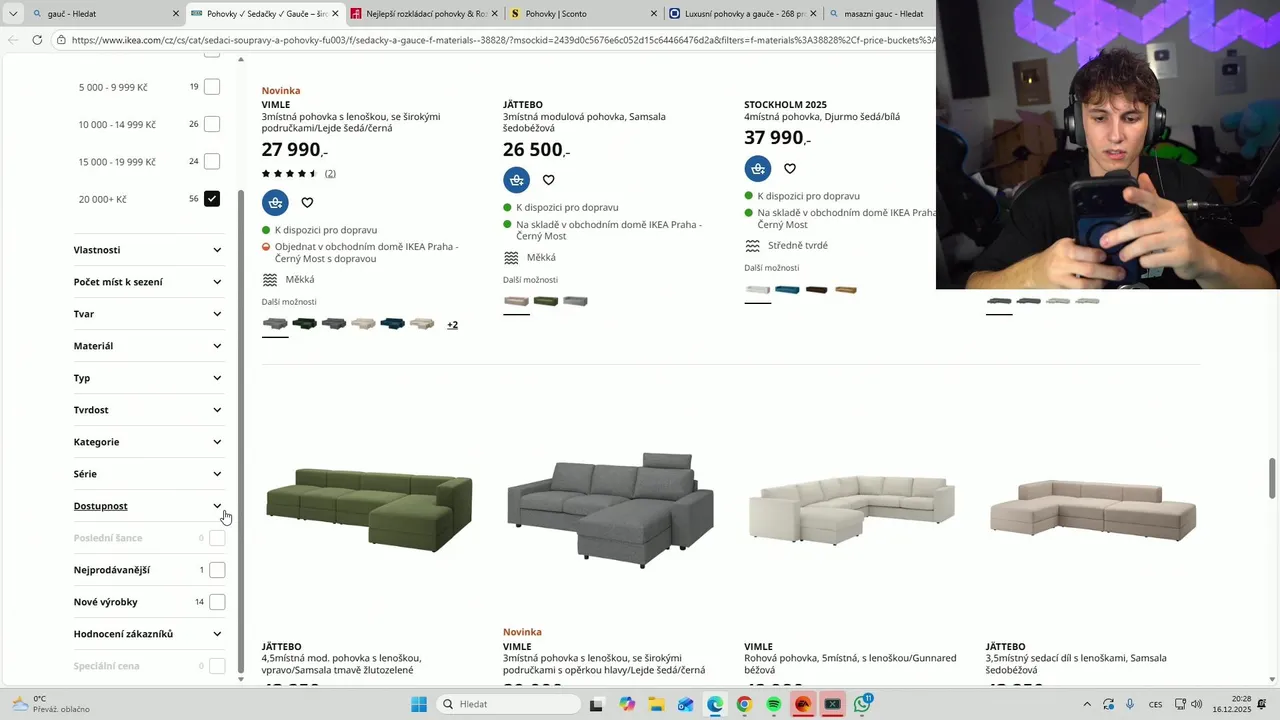Expand the Tvrdost filter section
This screenshot has width=1280, height=720.
148,410
